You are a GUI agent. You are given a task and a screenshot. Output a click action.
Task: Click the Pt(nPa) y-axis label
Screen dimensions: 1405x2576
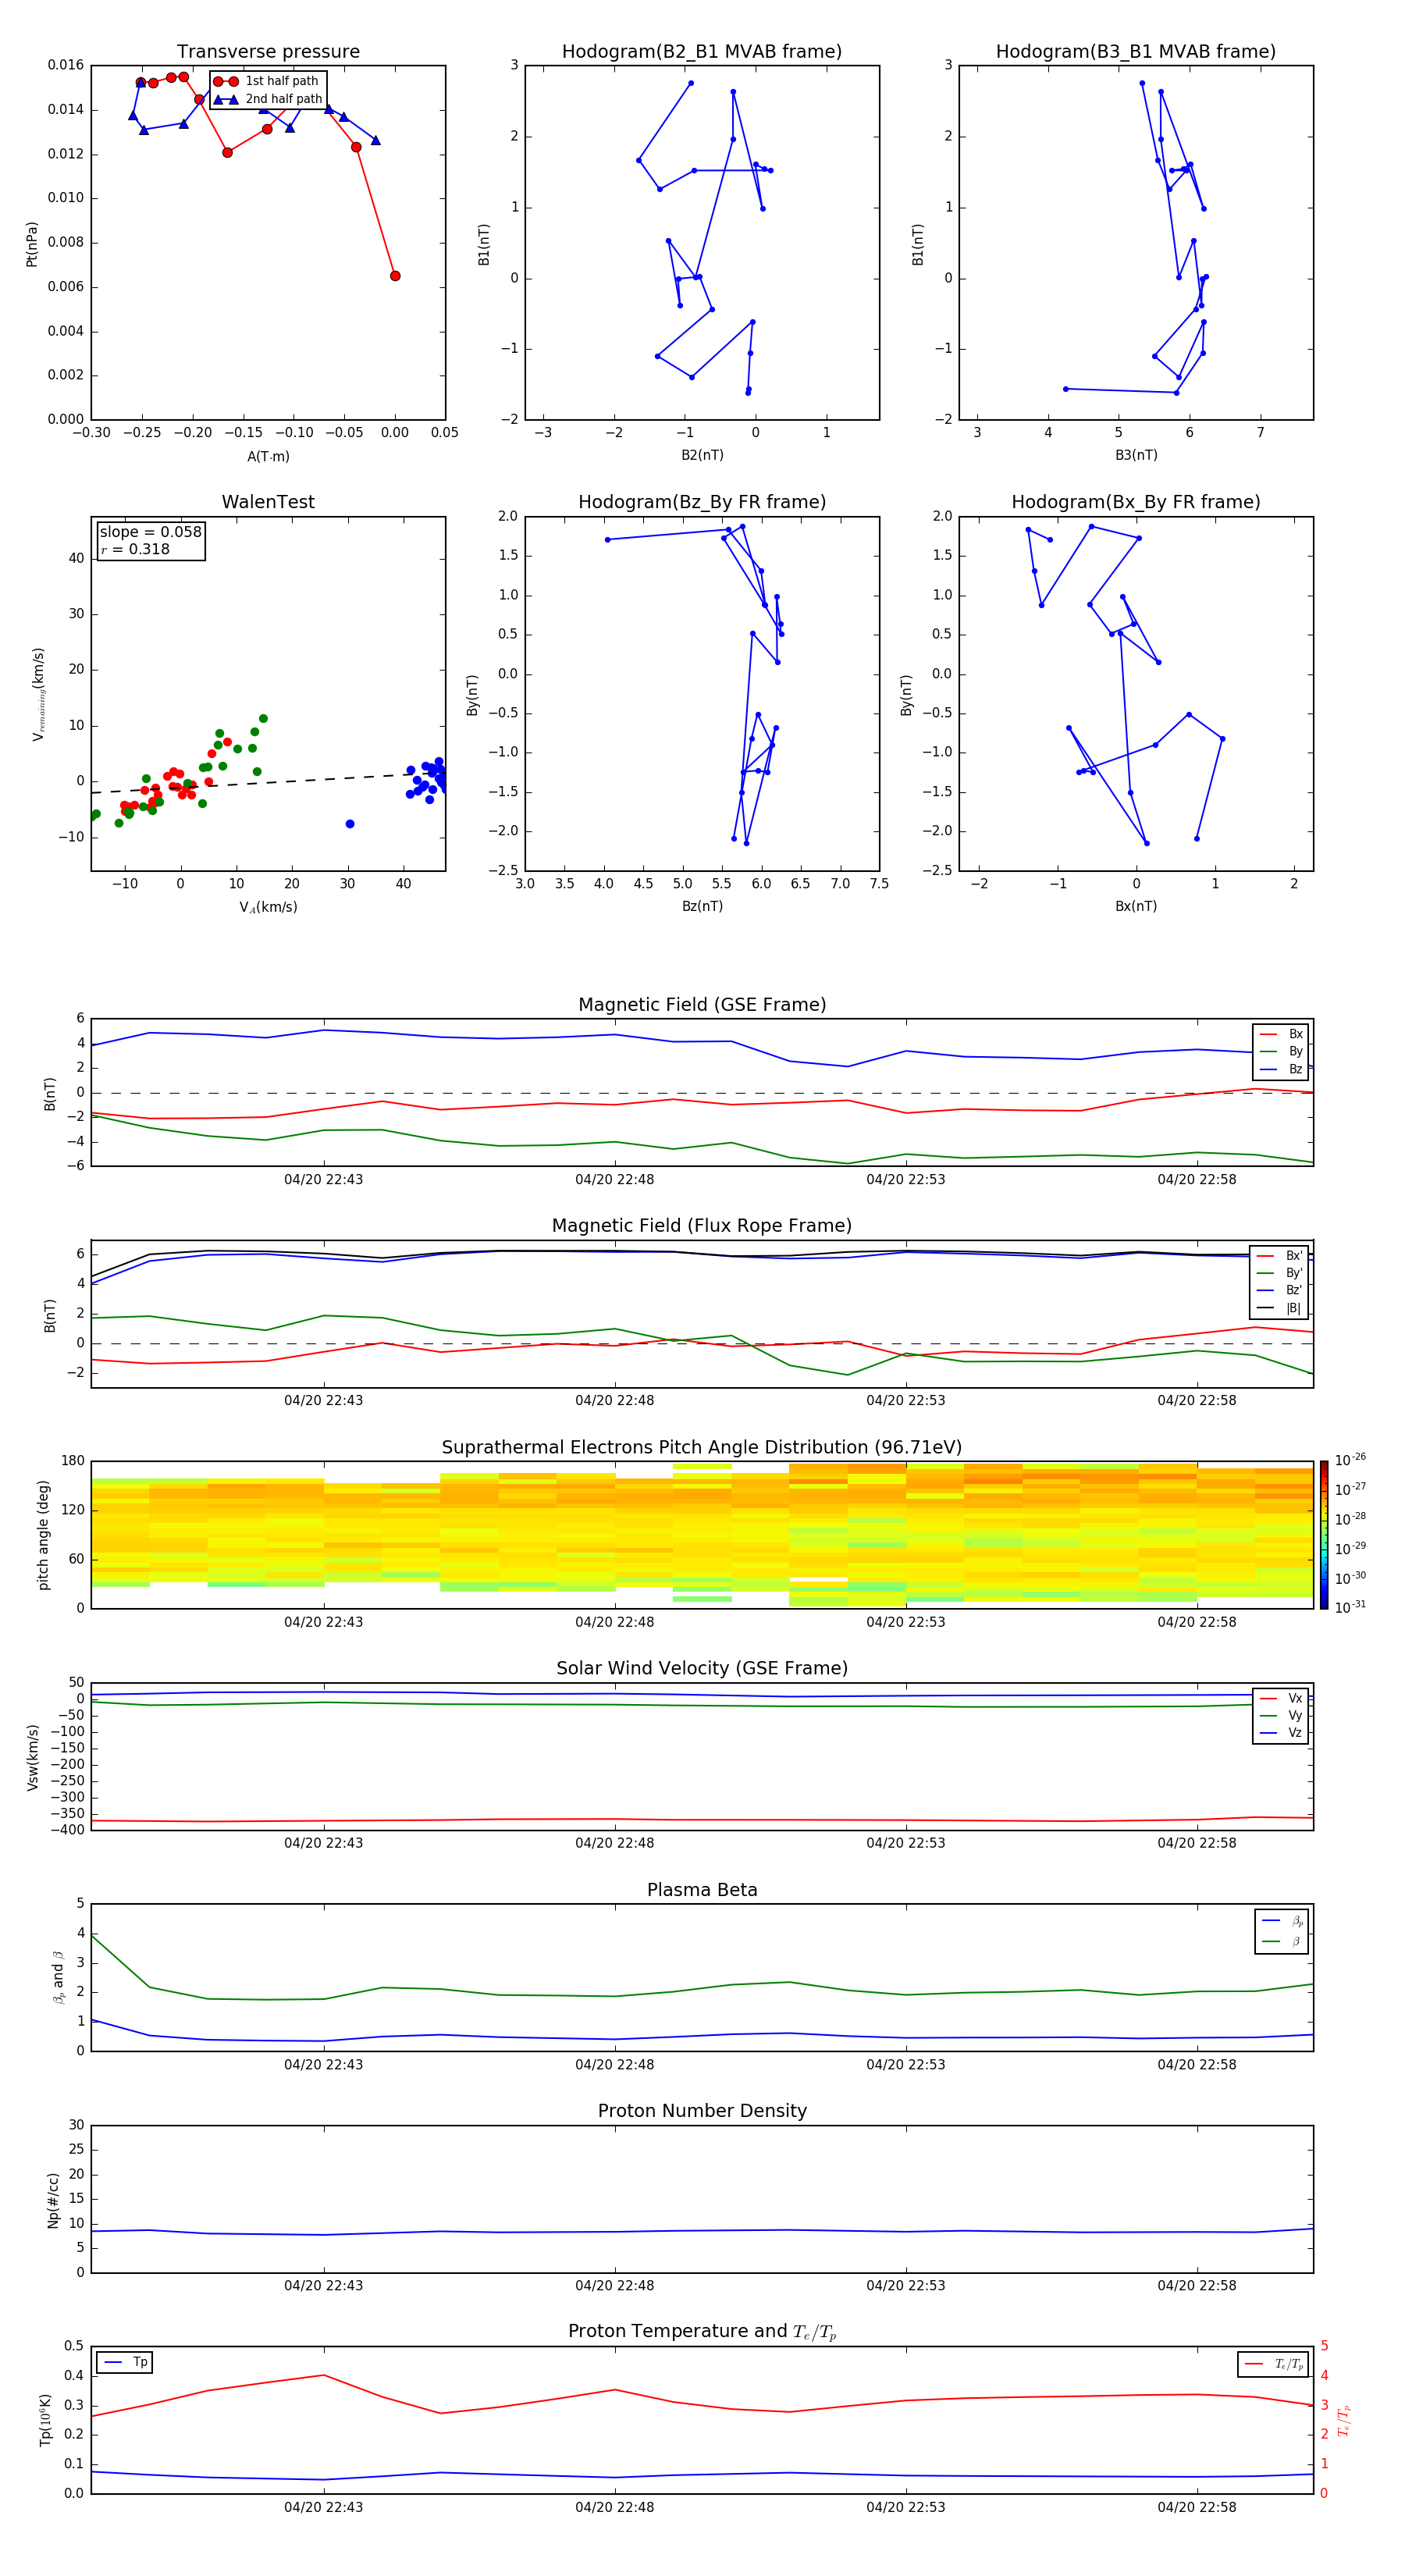(x=32, y=244)
